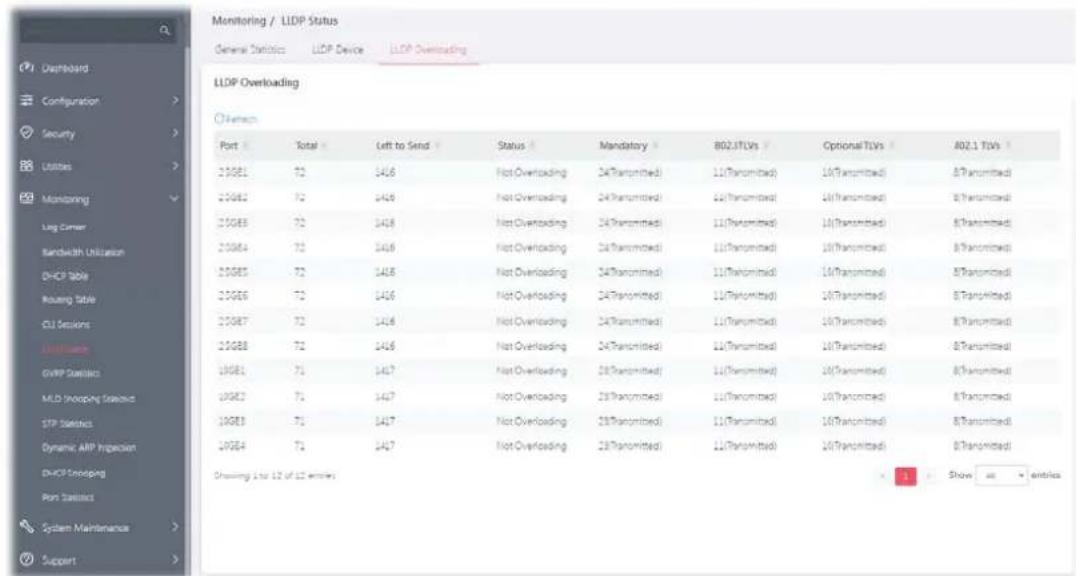Image resolution: width=1076 pixels, height=576 pixels.
Task: Click the 10GE4 port cell
Action: 233,446
